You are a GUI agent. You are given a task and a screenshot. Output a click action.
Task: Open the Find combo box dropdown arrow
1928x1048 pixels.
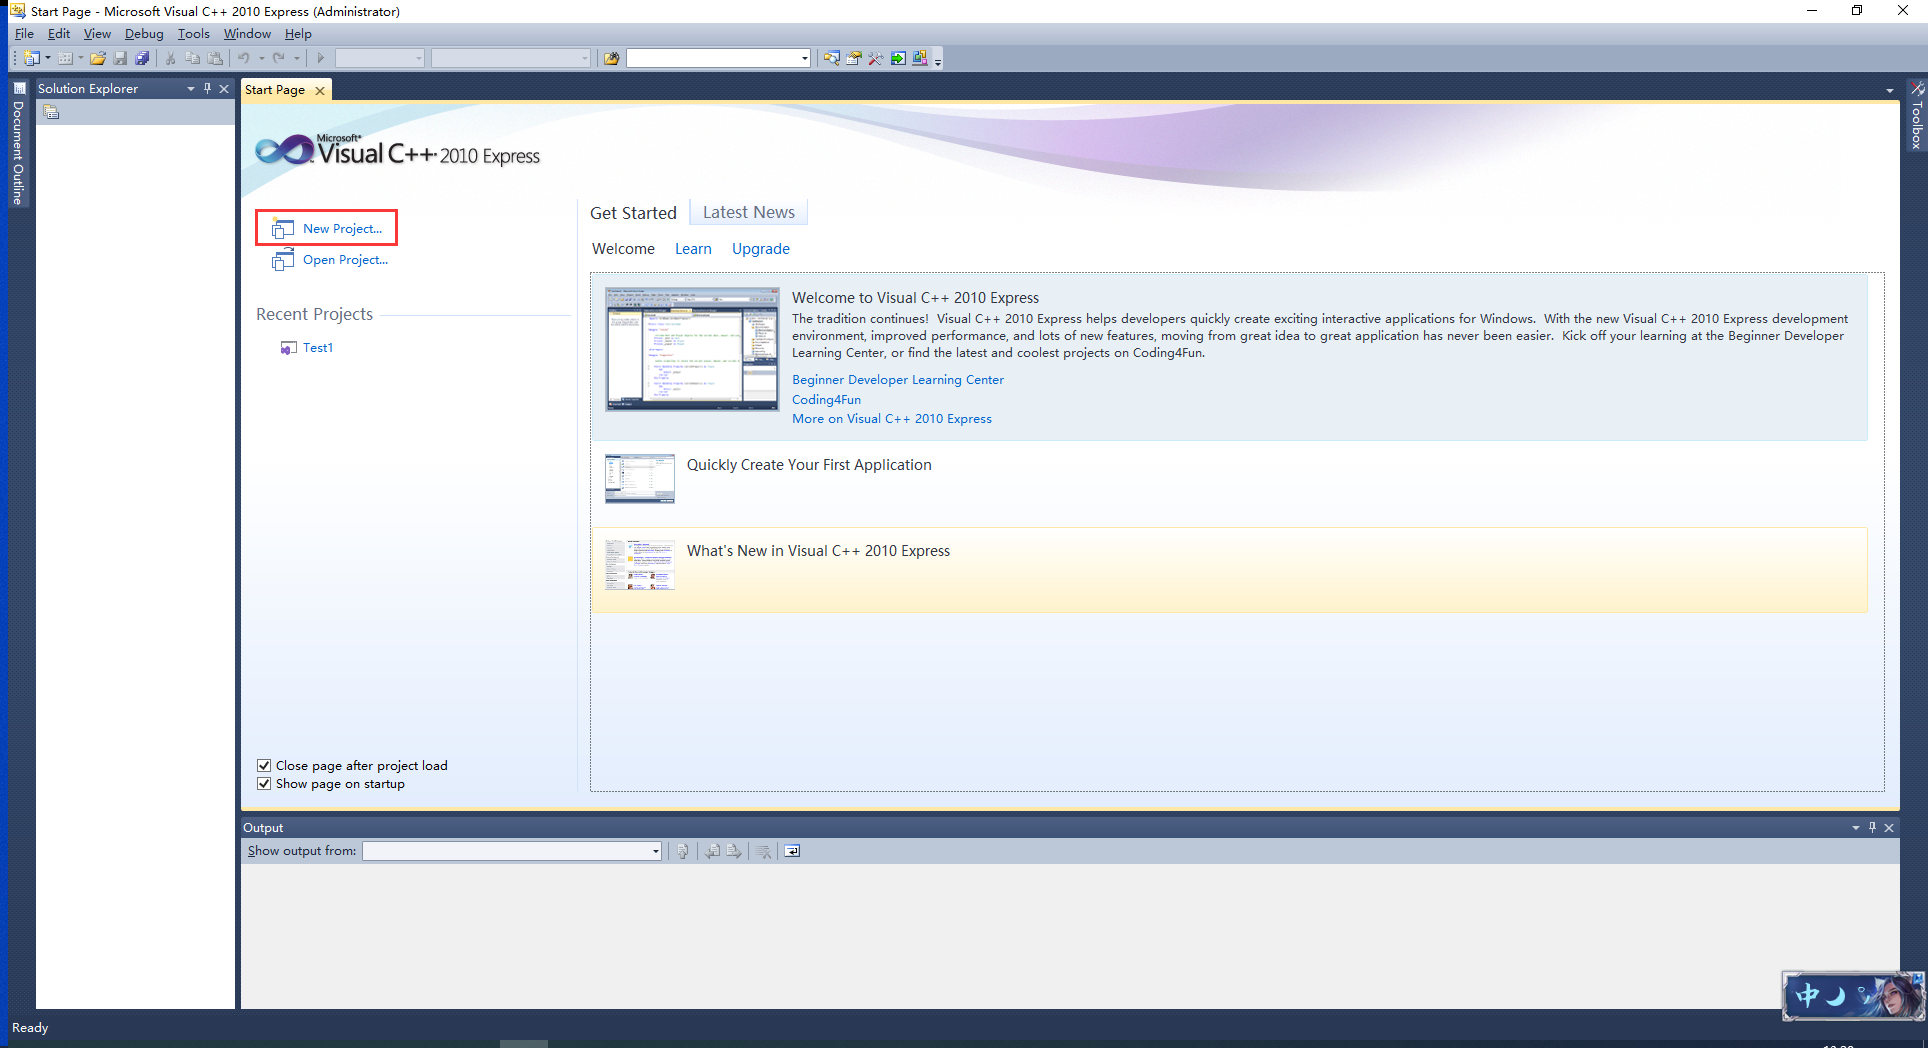[805, 58]
